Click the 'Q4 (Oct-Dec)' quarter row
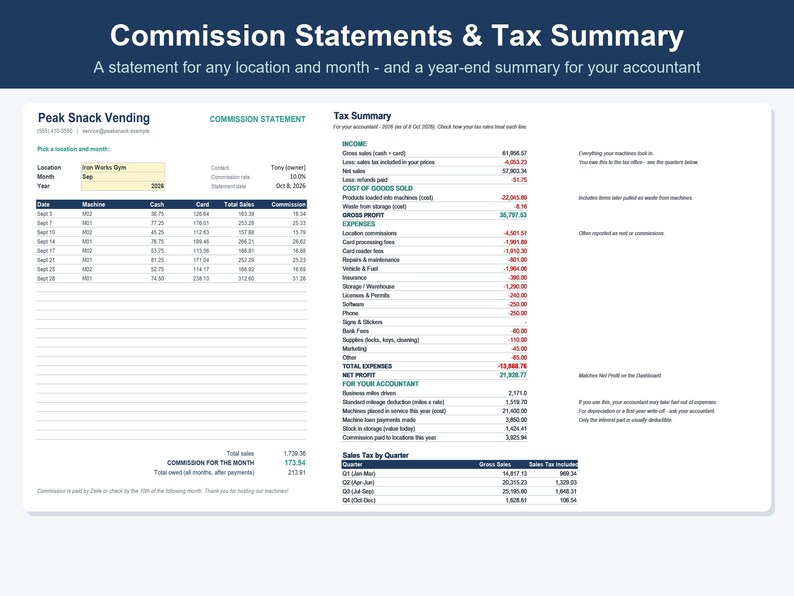This screenshot has width=794, height=596. tap(460, 500)
